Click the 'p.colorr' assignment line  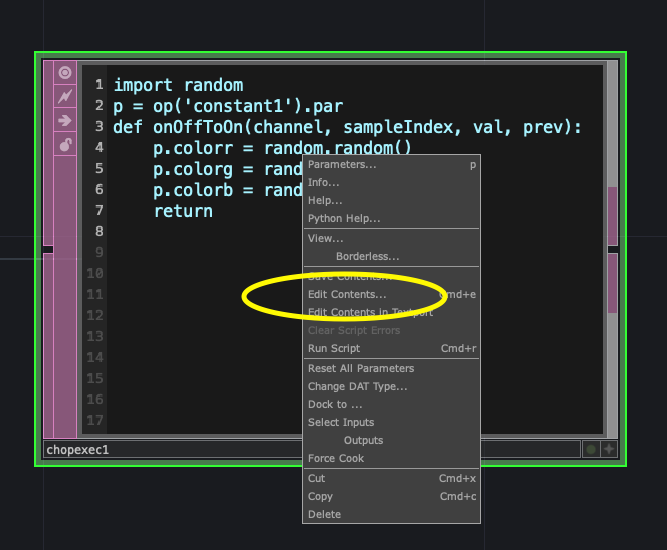click(x=282, y=148)
